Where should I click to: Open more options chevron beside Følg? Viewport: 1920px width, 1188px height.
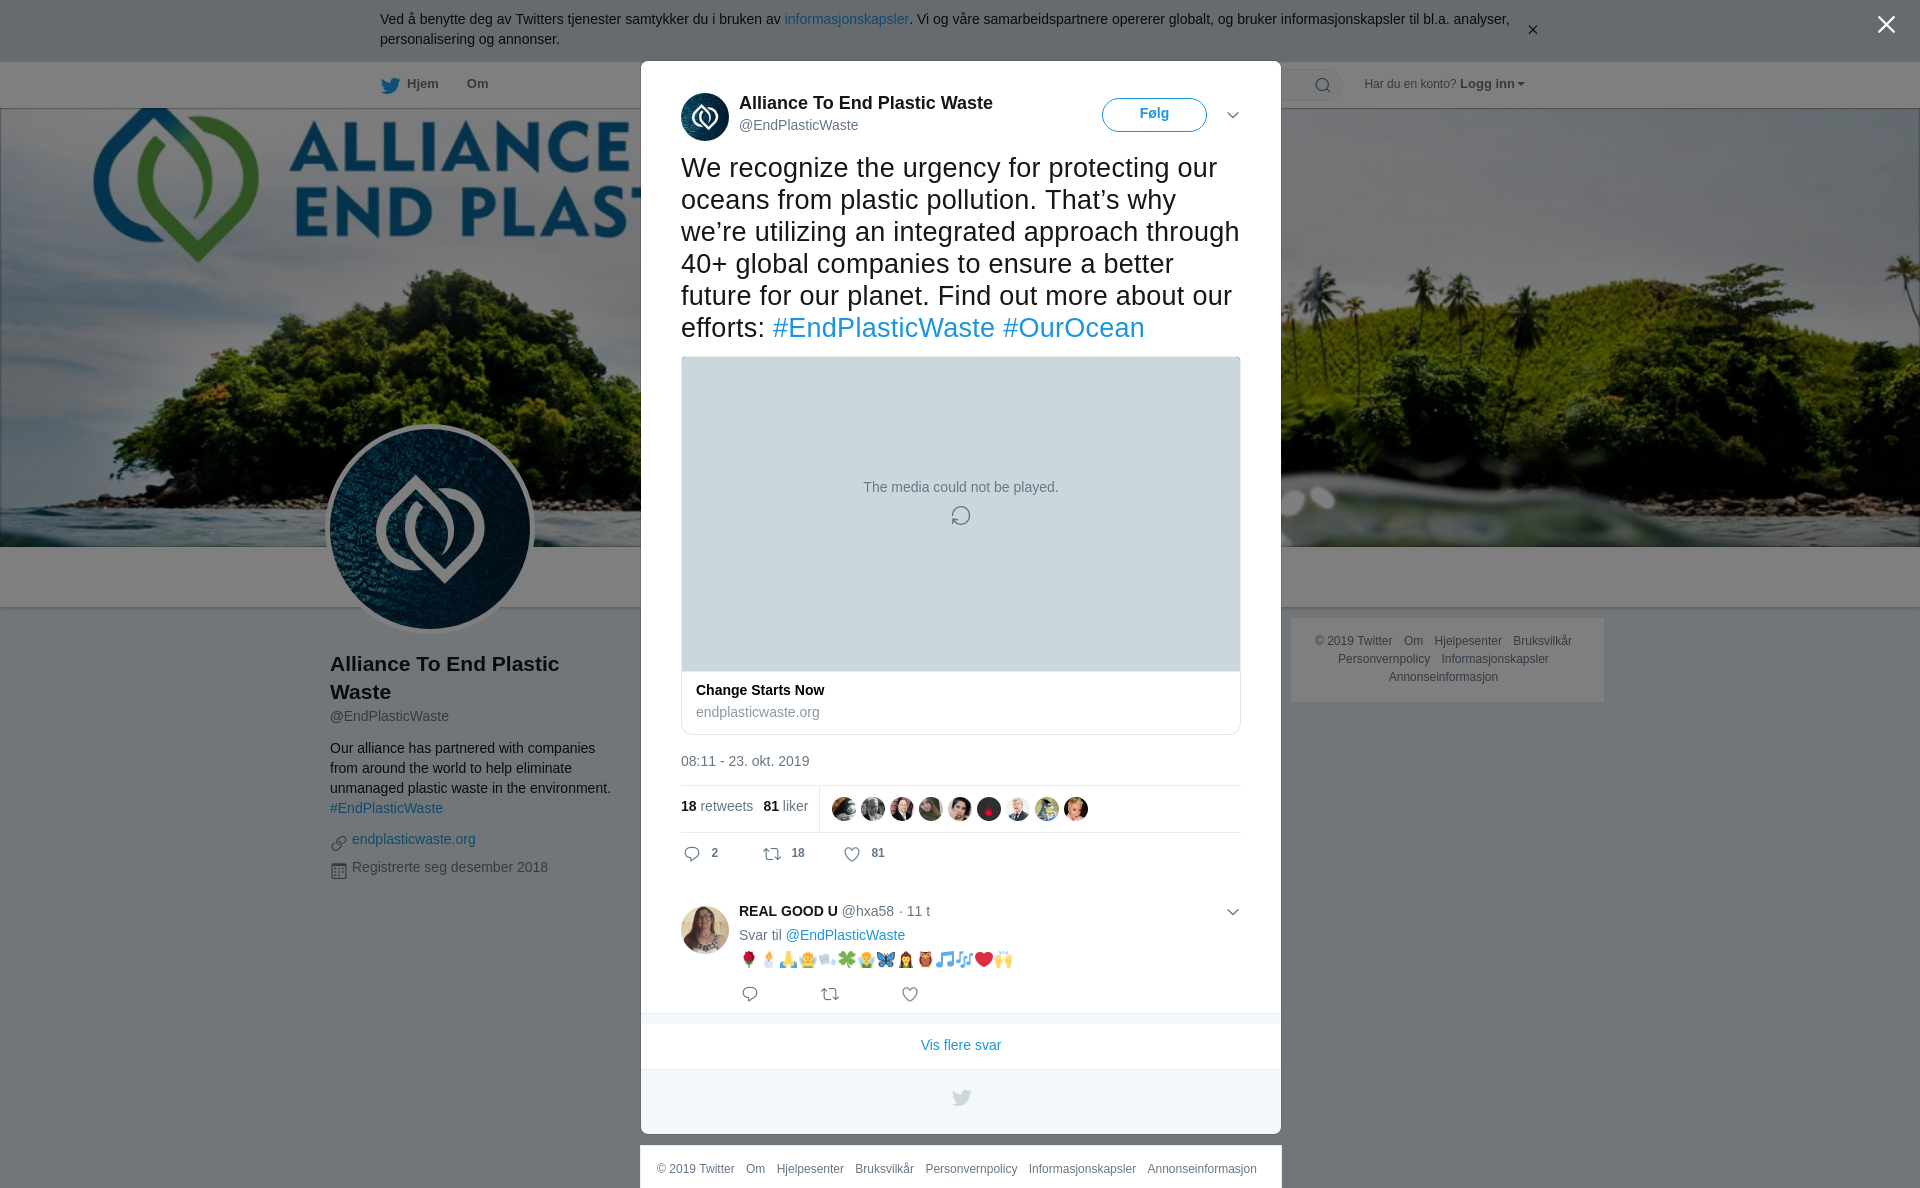click(1233, 115)
